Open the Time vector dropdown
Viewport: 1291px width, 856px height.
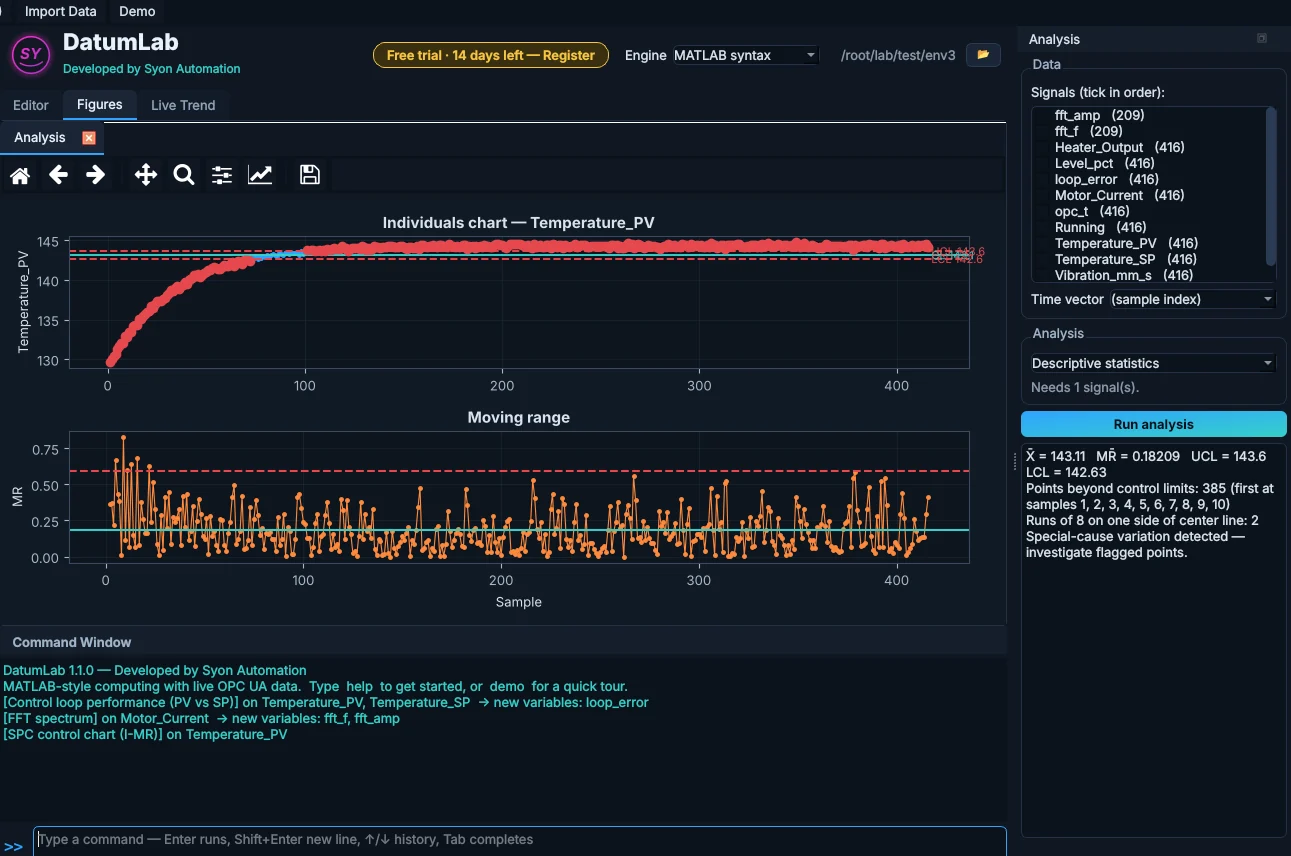[1192, 299]
